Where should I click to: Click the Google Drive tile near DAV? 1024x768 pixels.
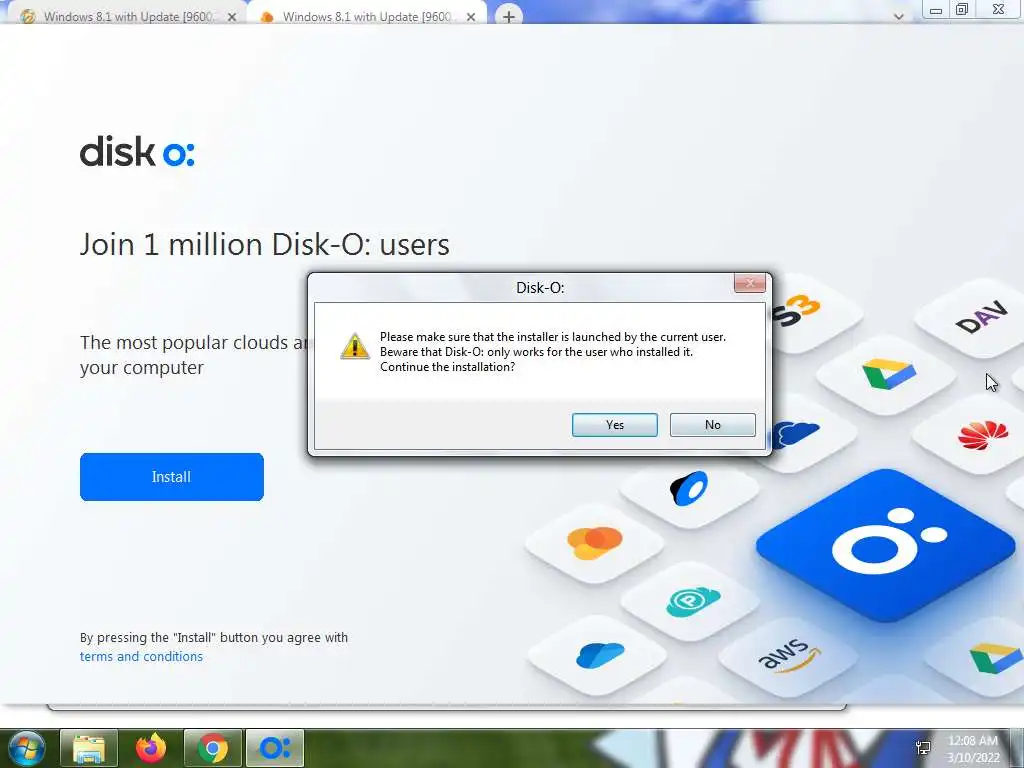[x=888, y=374]
